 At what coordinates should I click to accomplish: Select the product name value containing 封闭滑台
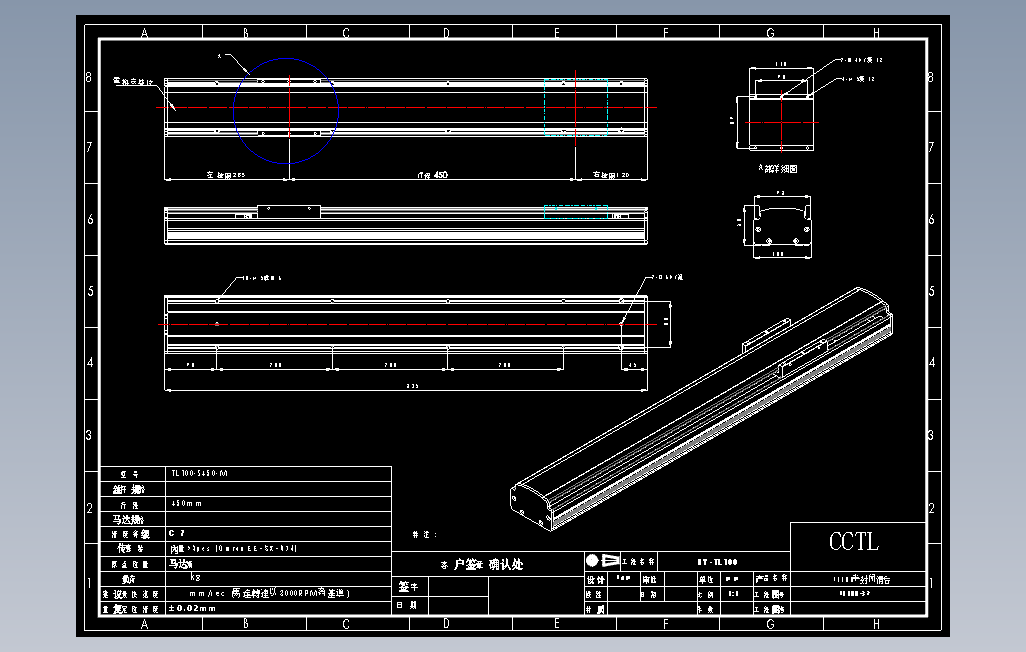coord(862,579)
